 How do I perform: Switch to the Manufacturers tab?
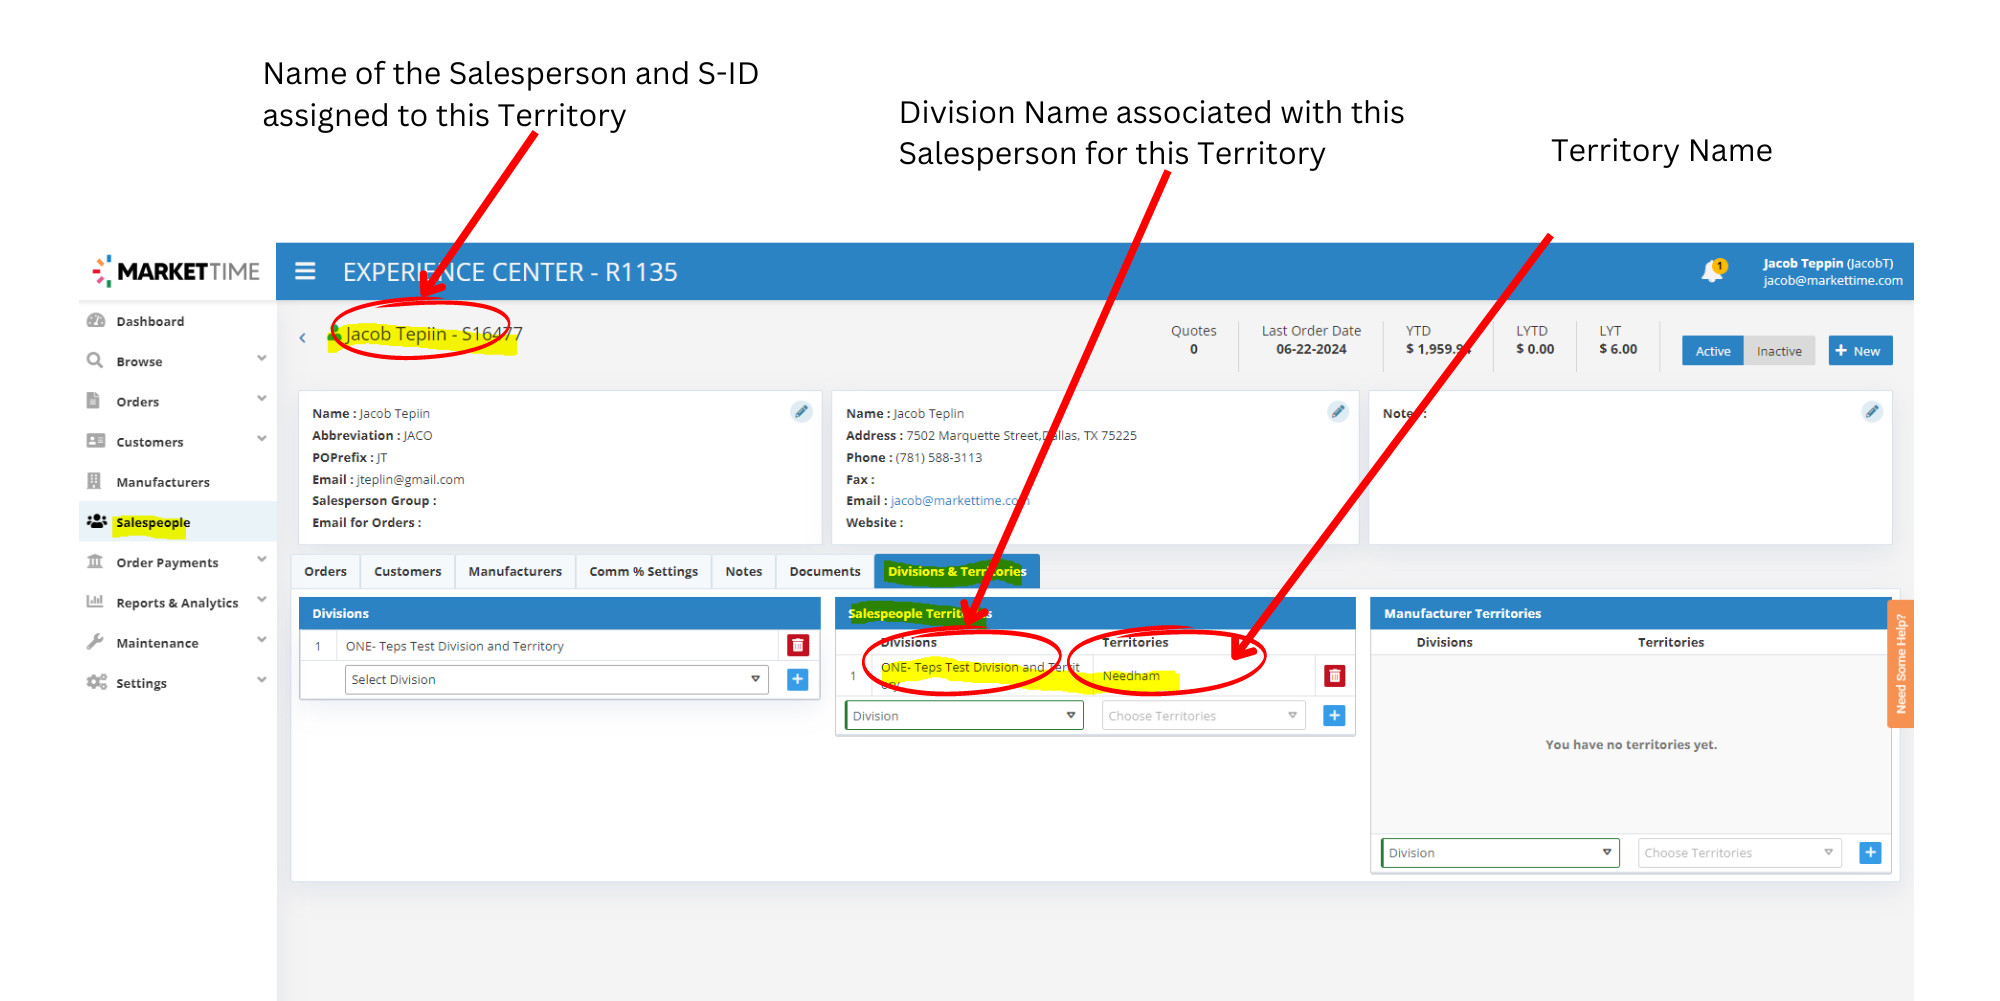pos(515,571)
